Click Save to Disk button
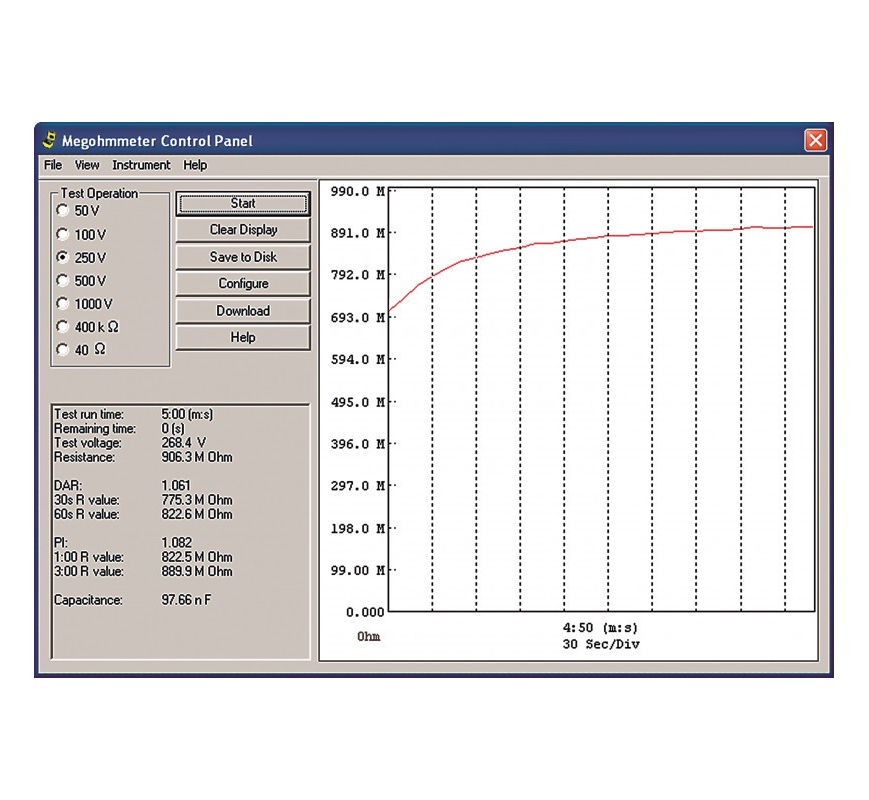Image resolution: width=869 pixels, height=800 pixels. coord(243,257)
